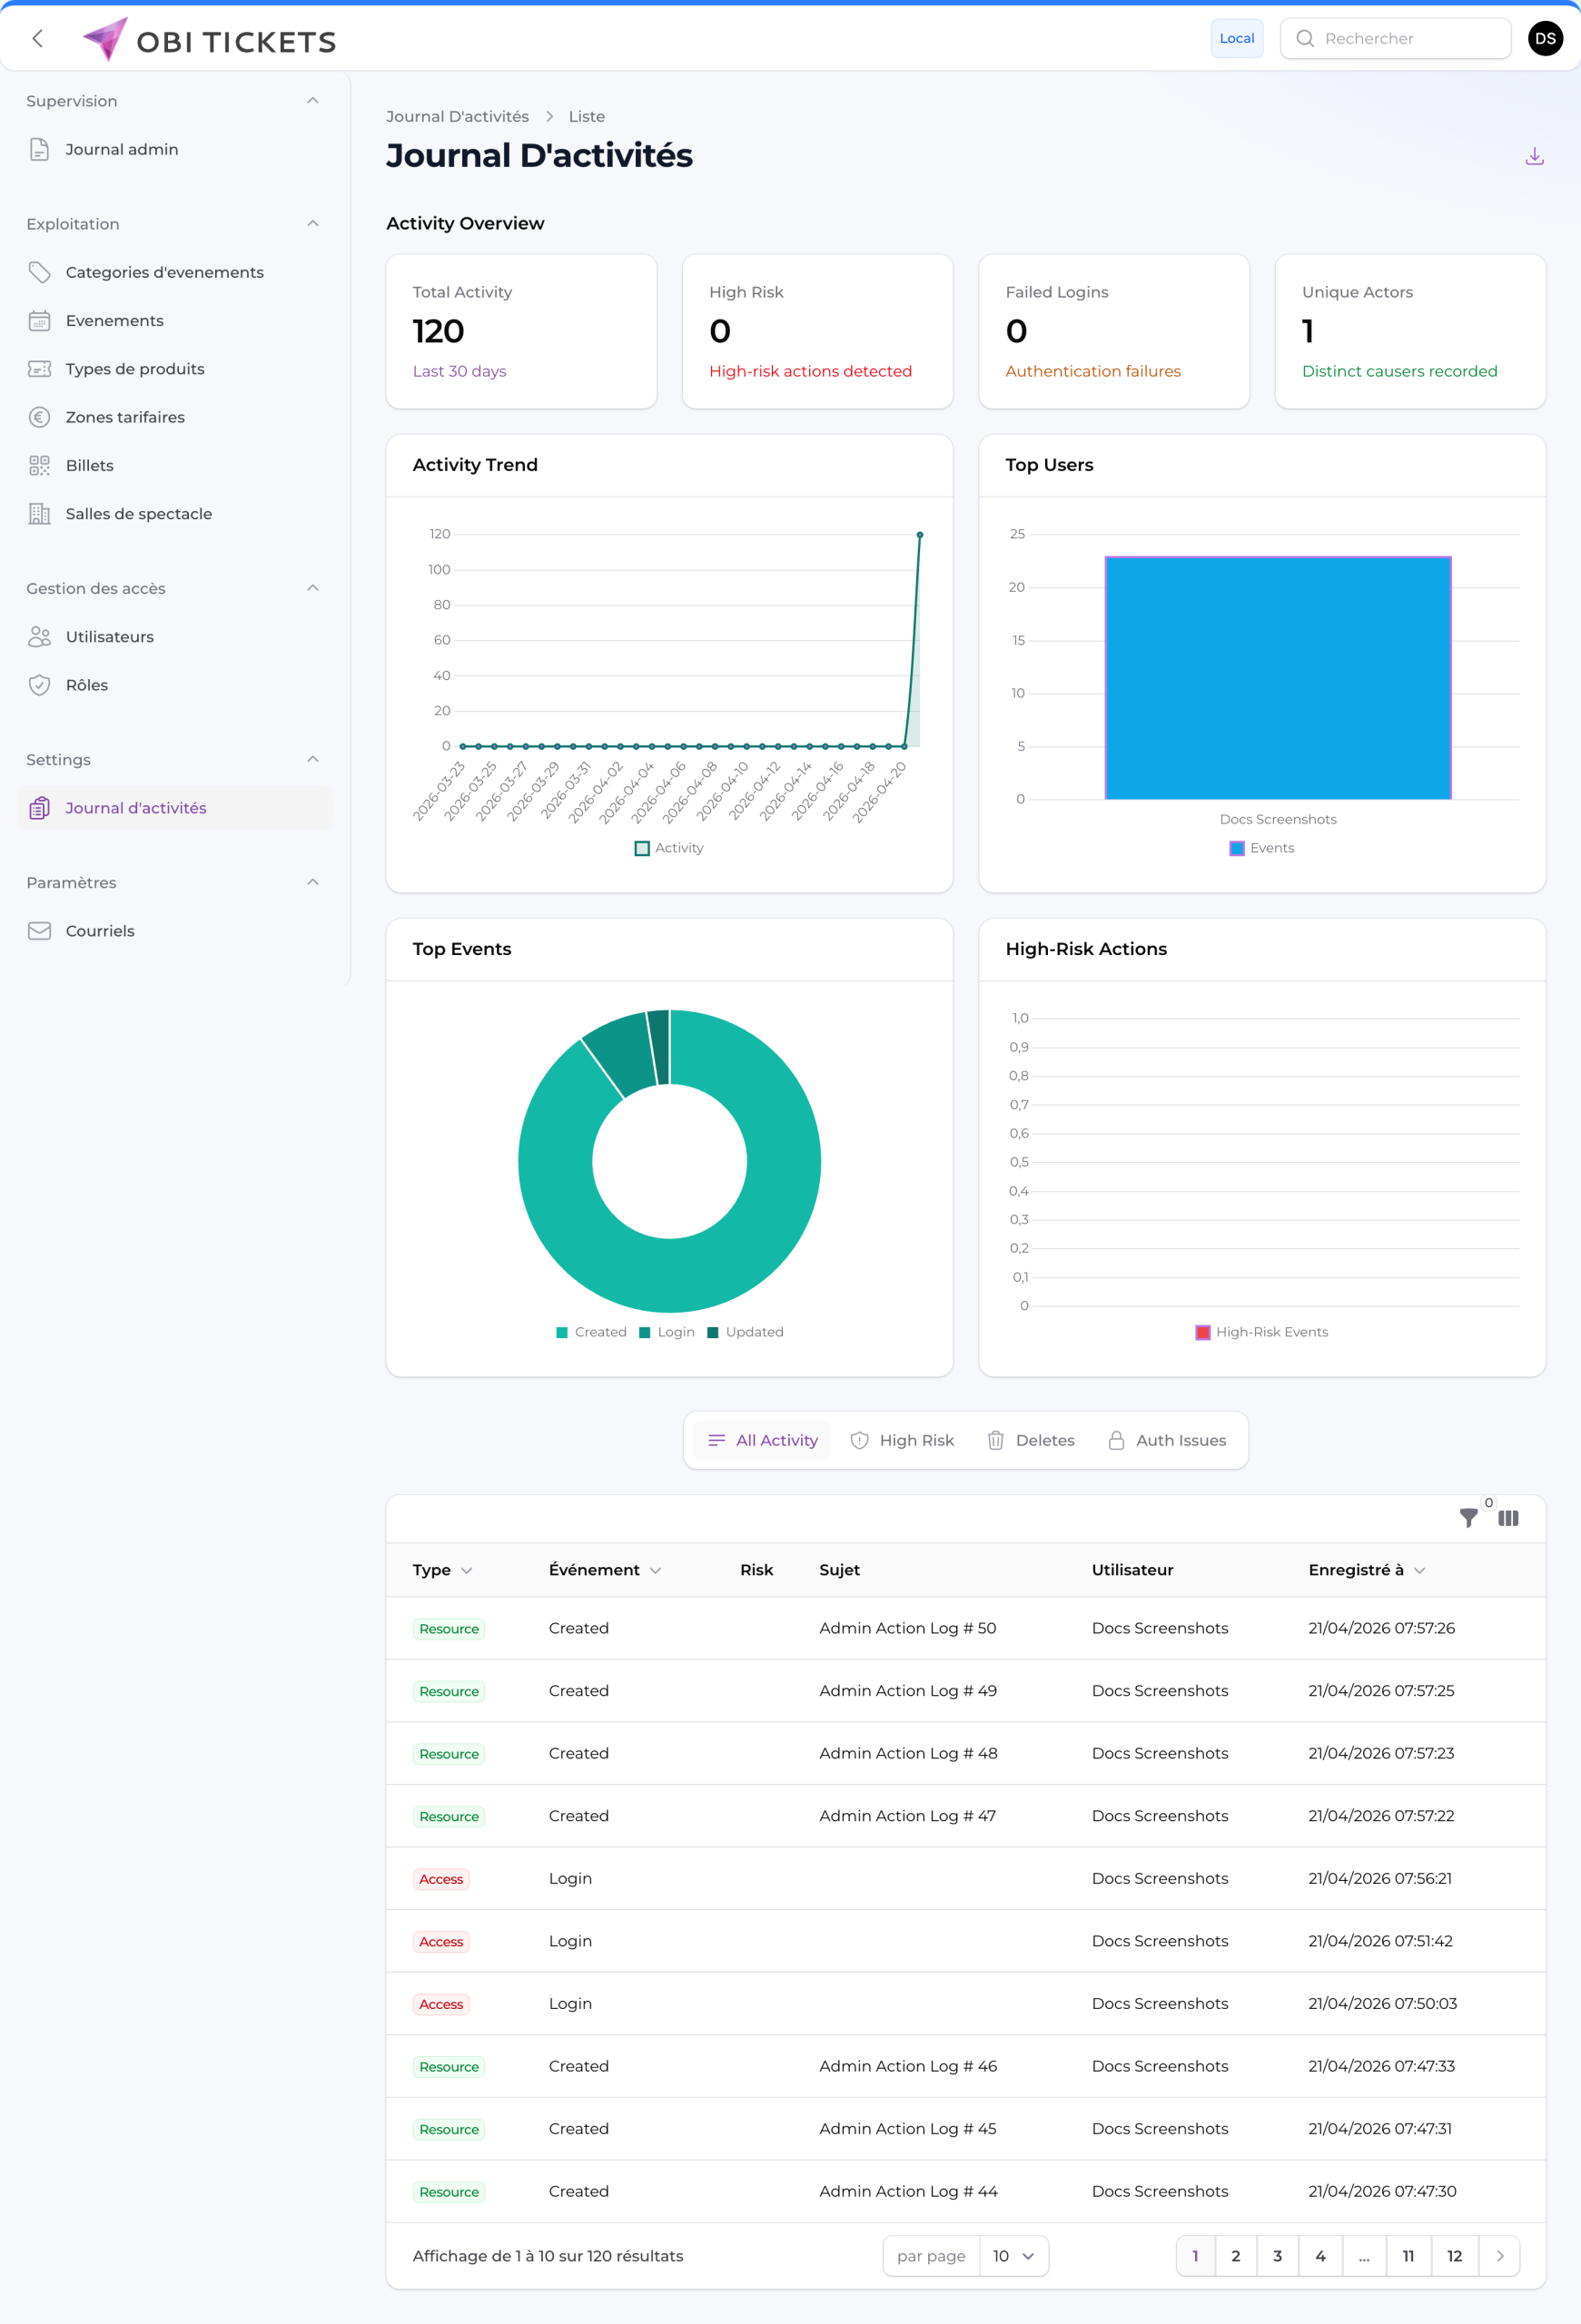Viewport: 1581px width, 2324px height.
Task: Toggle the Activity series in the trend legend
Action: pyautogui.click(x=668, y=847)
